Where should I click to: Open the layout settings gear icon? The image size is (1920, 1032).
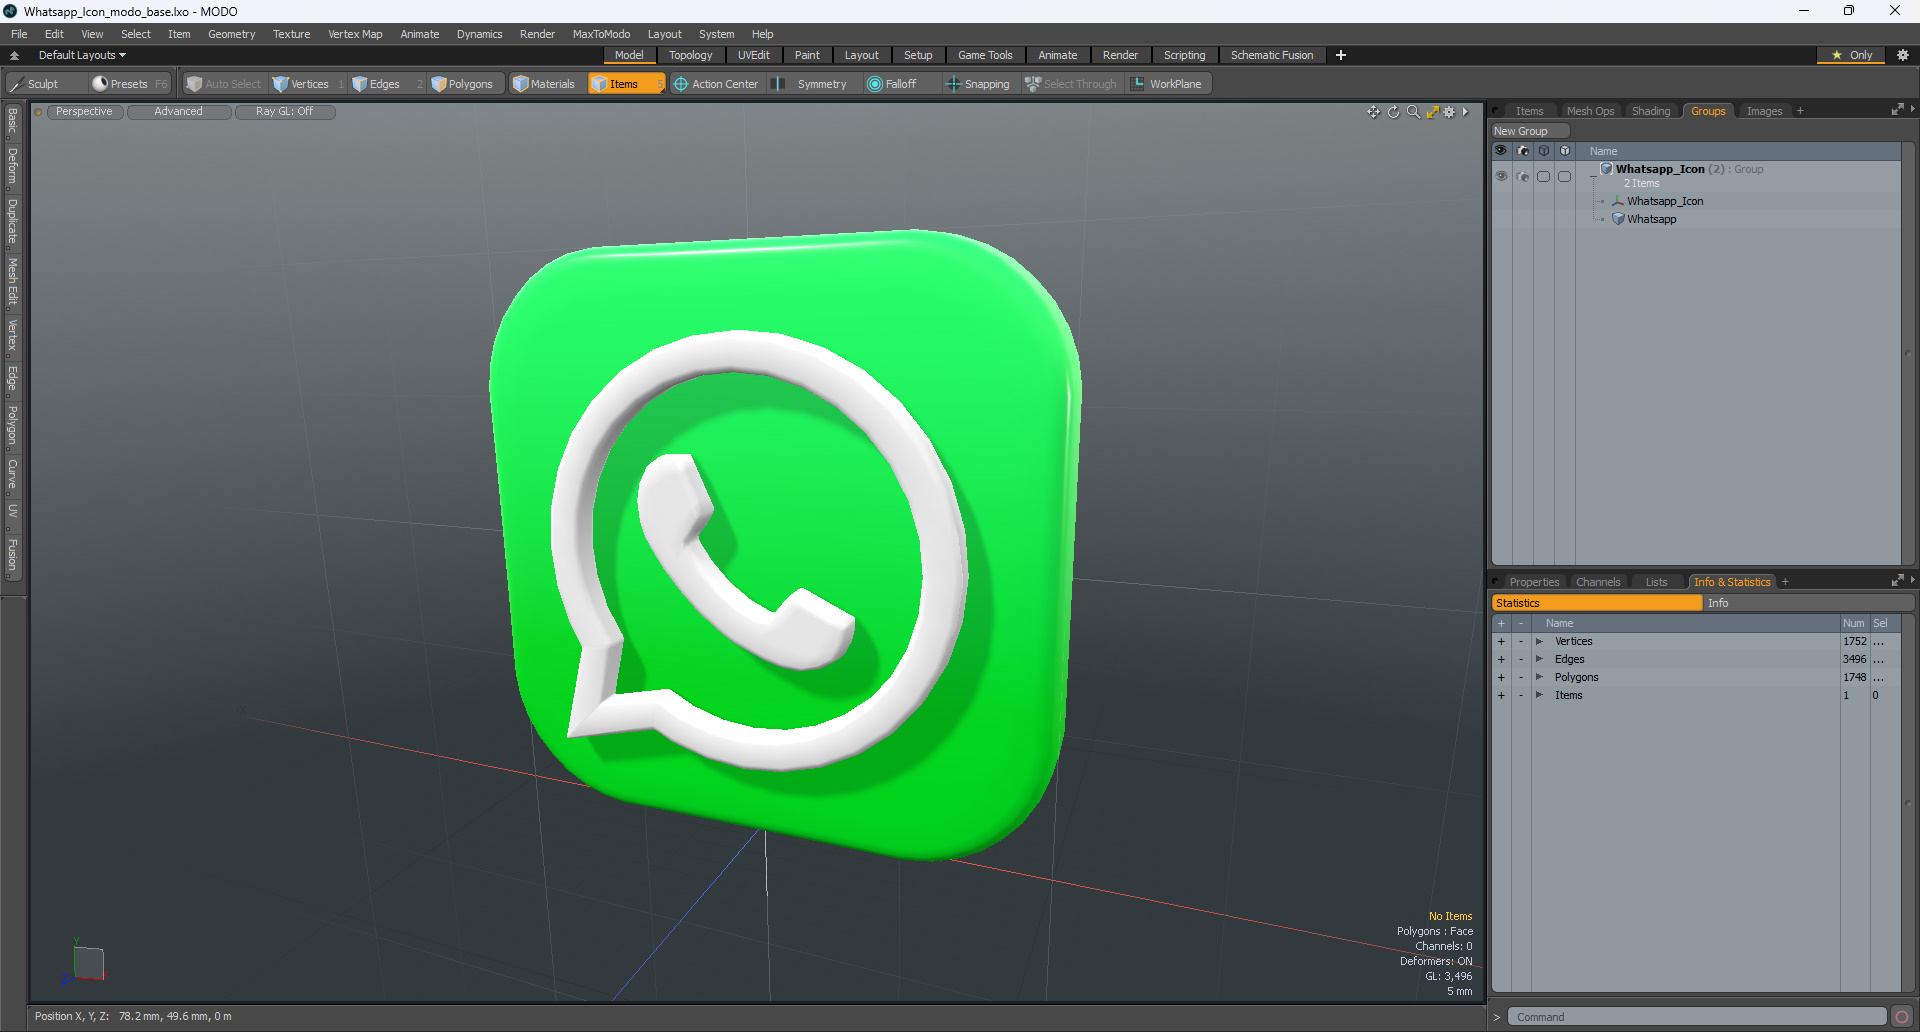pos(1903,55)
